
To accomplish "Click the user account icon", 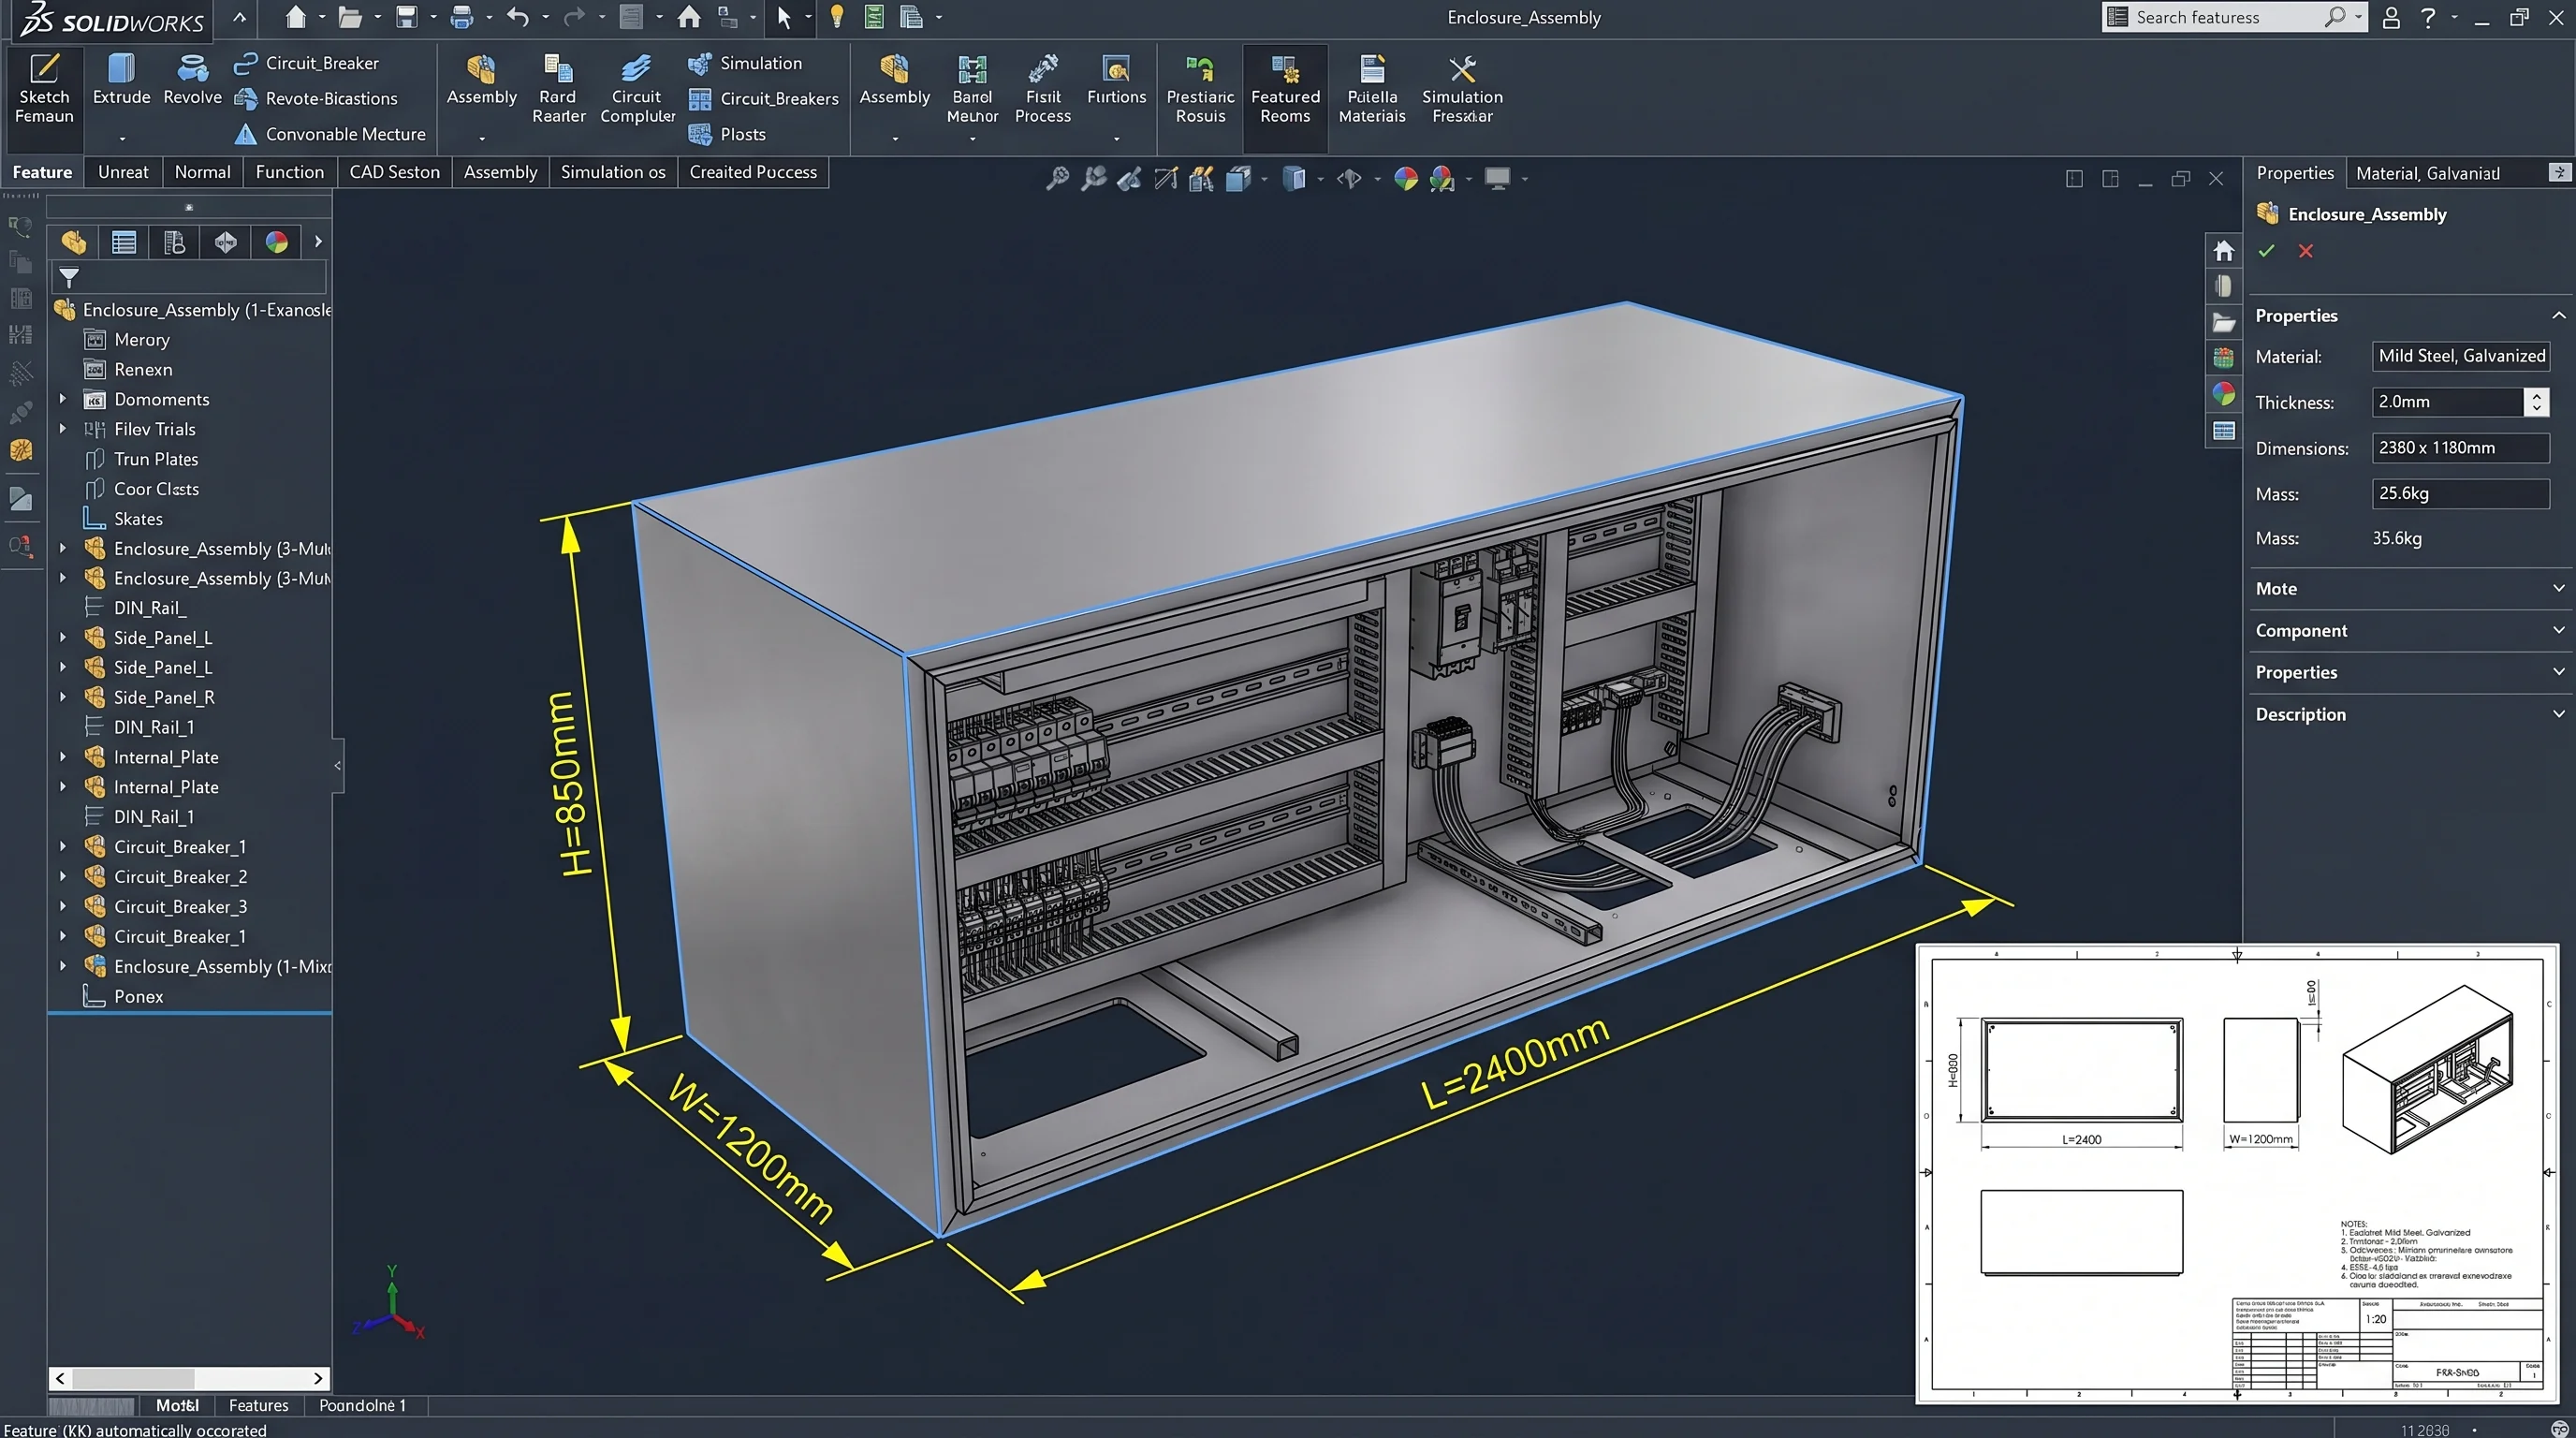I will coord(2390,17).
